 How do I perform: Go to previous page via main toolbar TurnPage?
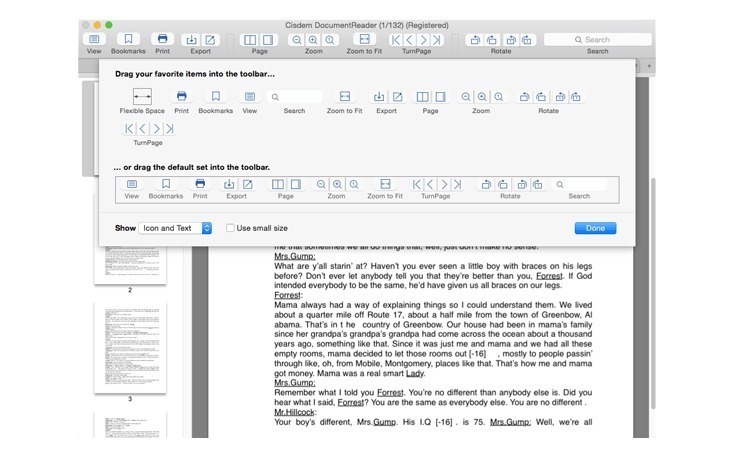tap(409, 40)
